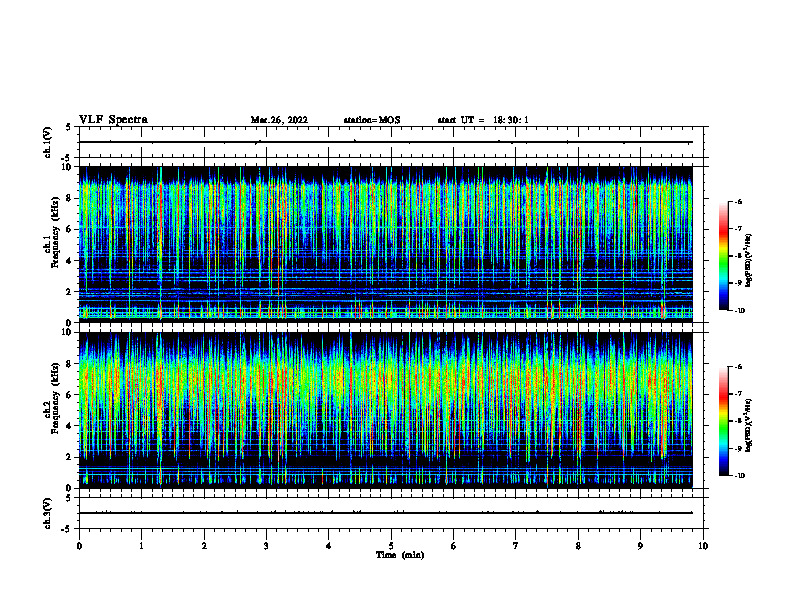Click the "-7" tick on ch.2 color bar
Viewport: 792px width, 612px height.
(x=738, y=394)
